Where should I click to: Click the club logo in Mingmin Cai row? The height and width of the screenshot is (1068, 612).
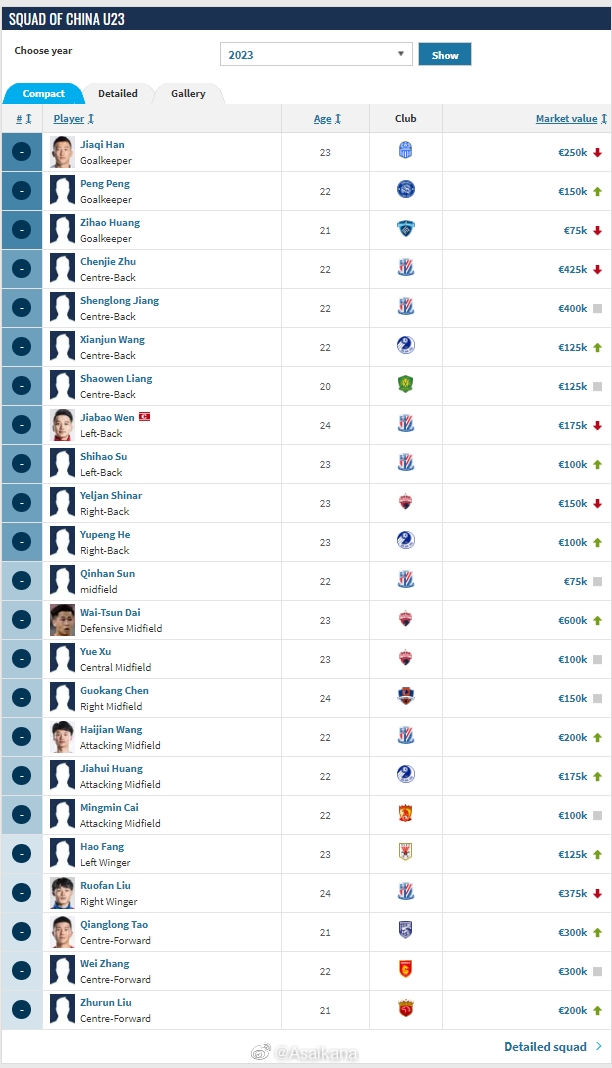[x=405, y=814]
